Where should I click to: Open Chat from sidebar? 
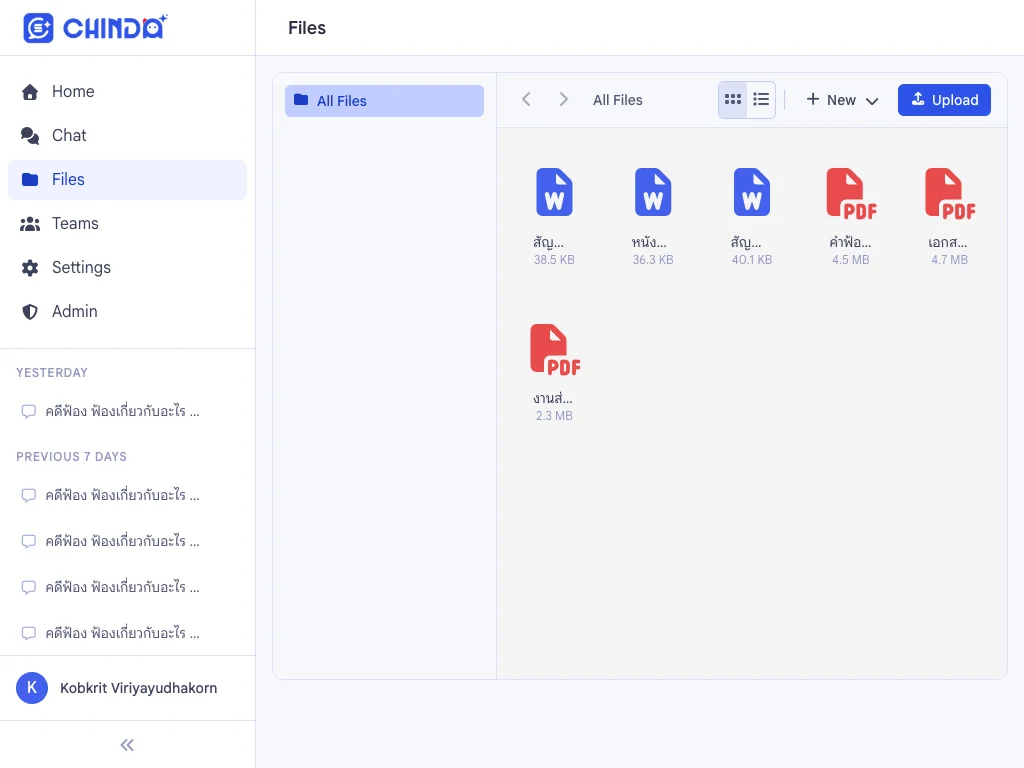(x=127, y=135)
